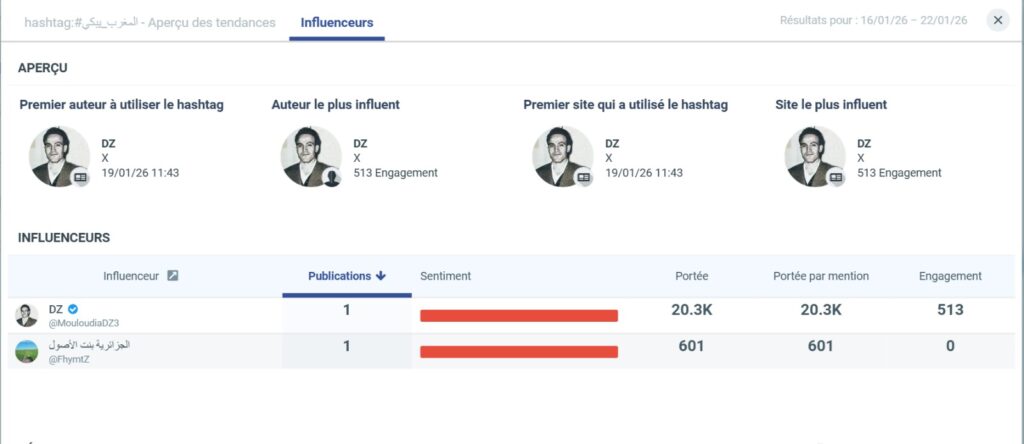Click the 513 Engagement text under Site le plus influent
Image resolution: width=1024 pixels, height=444 pixels.
(899, 173)
